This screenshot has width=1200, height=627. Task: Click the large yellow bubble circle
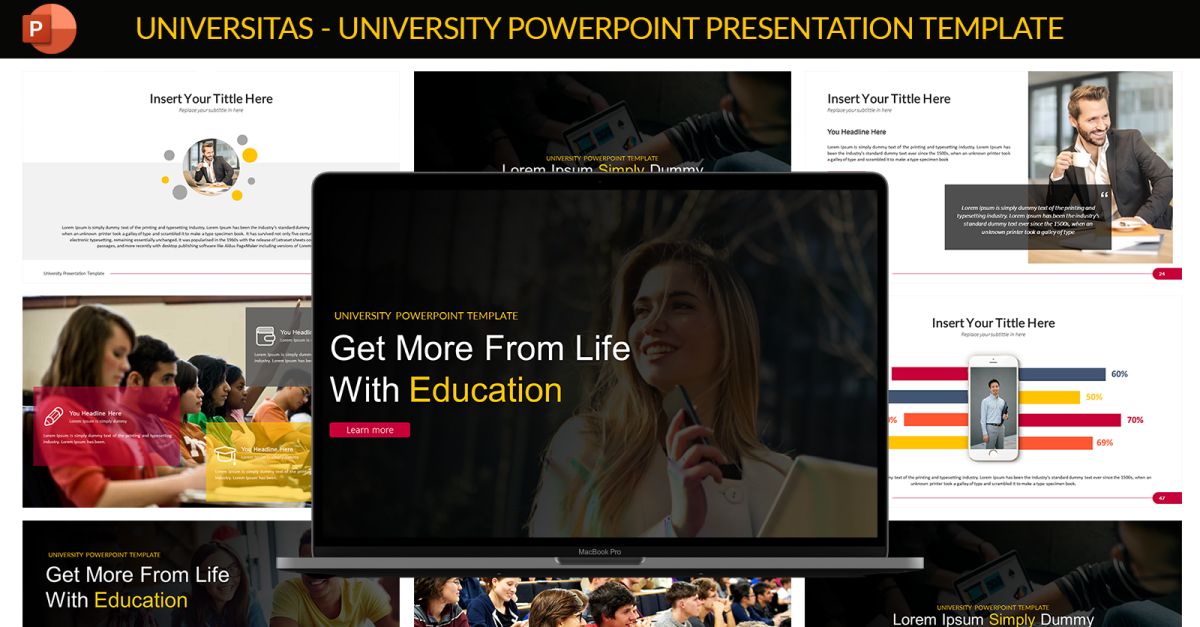(x=250, y=155)
